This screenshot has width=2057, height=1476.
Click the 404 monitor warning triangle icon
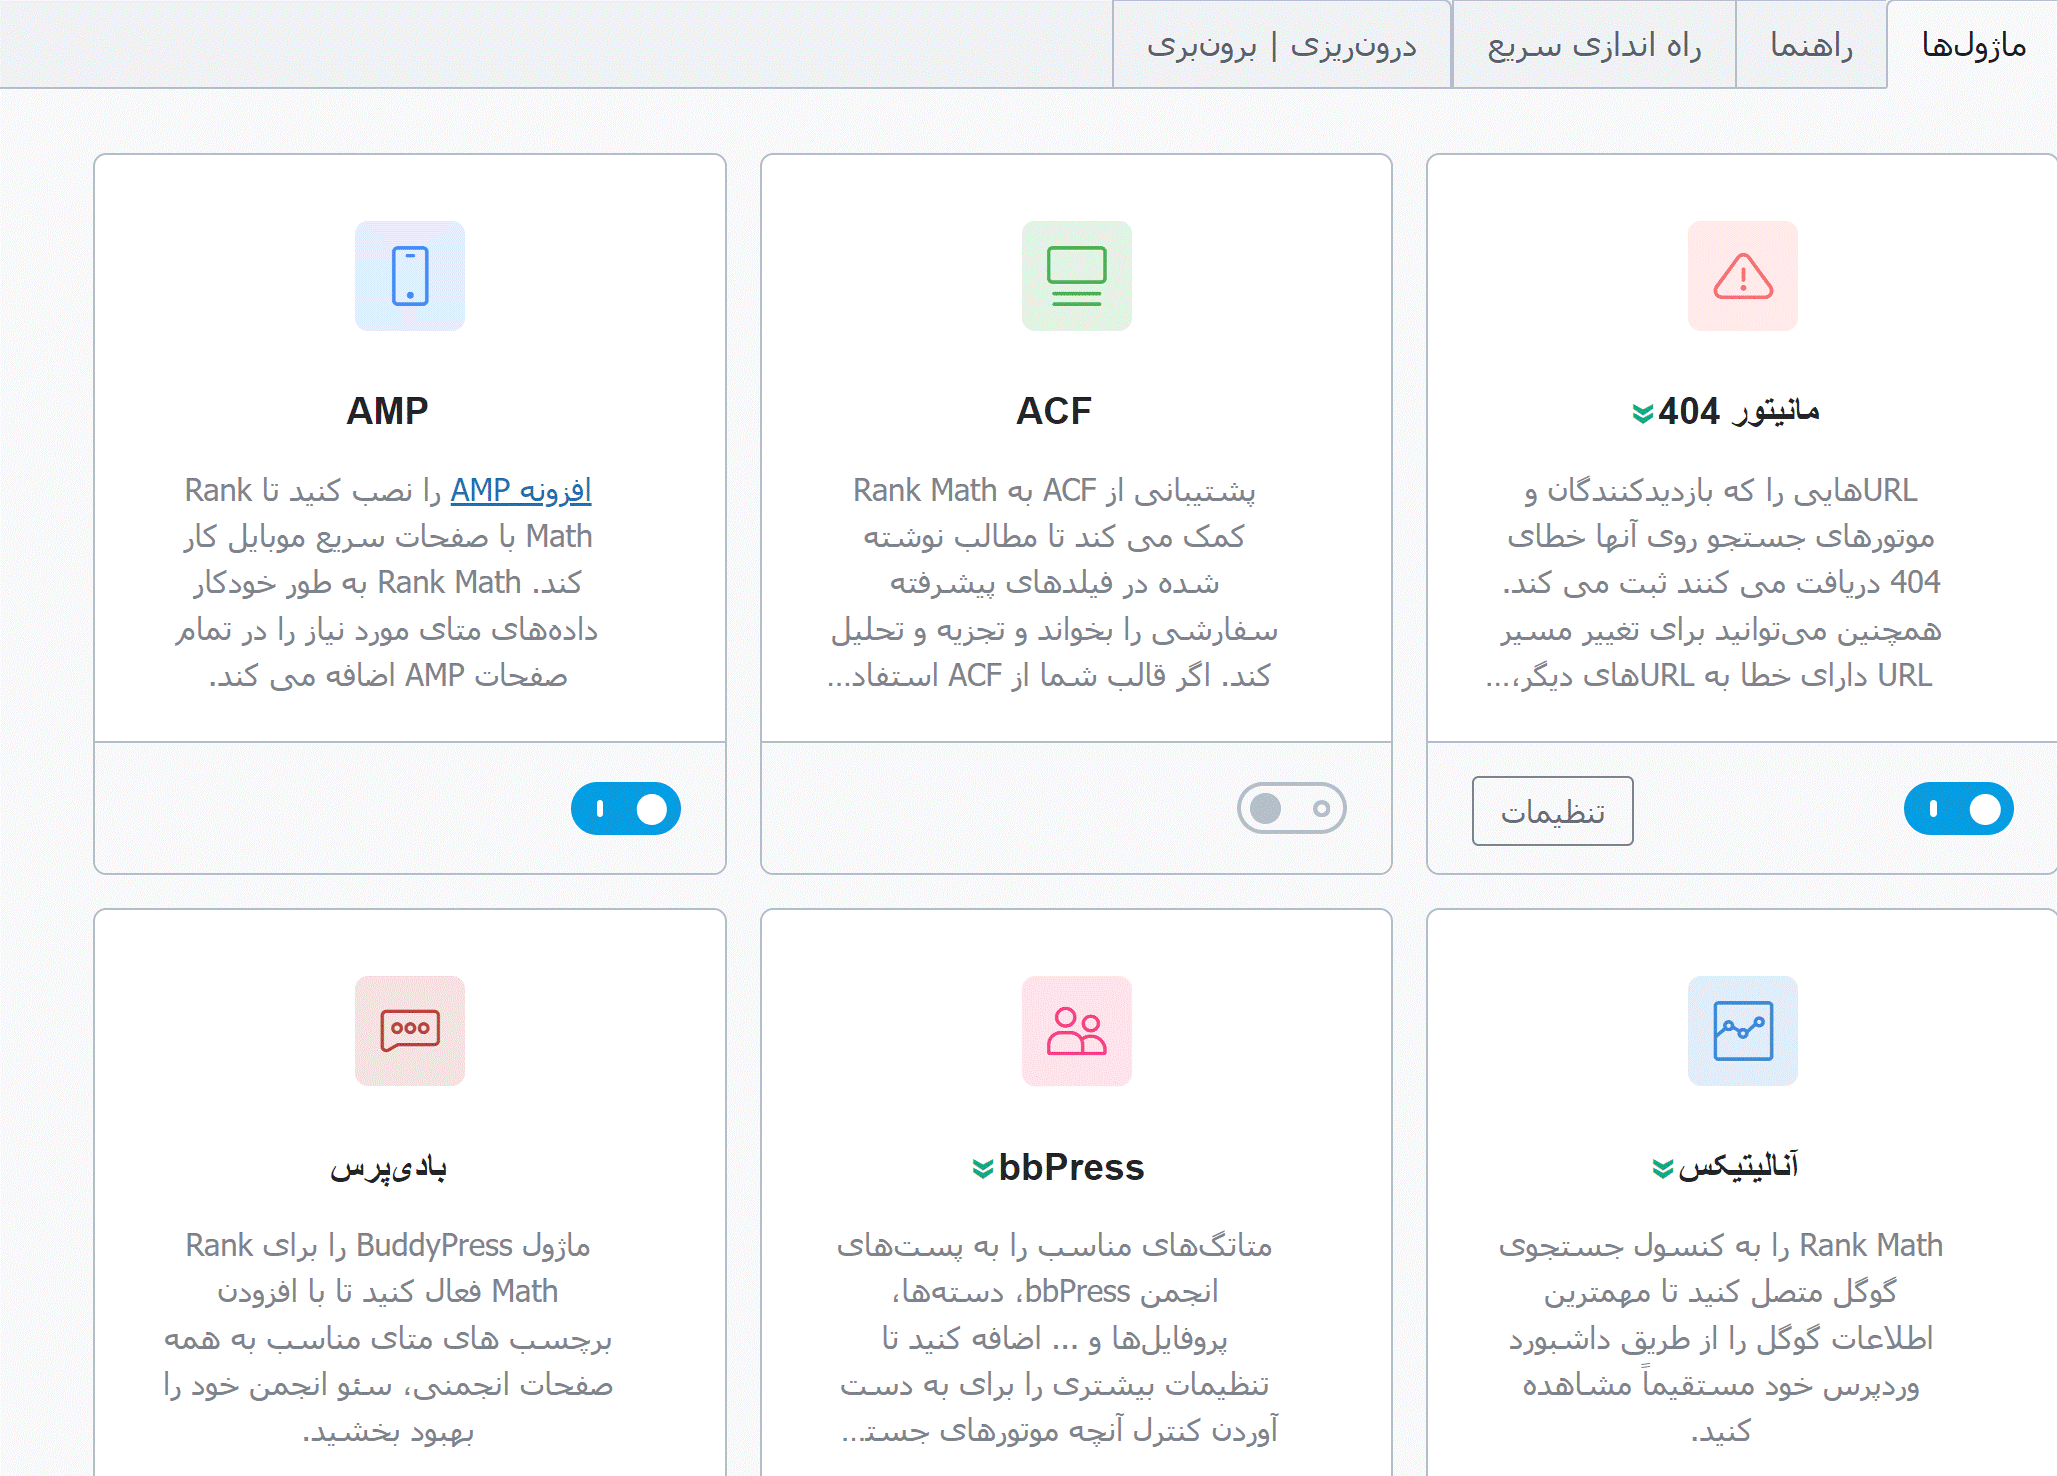point(1742,276)
